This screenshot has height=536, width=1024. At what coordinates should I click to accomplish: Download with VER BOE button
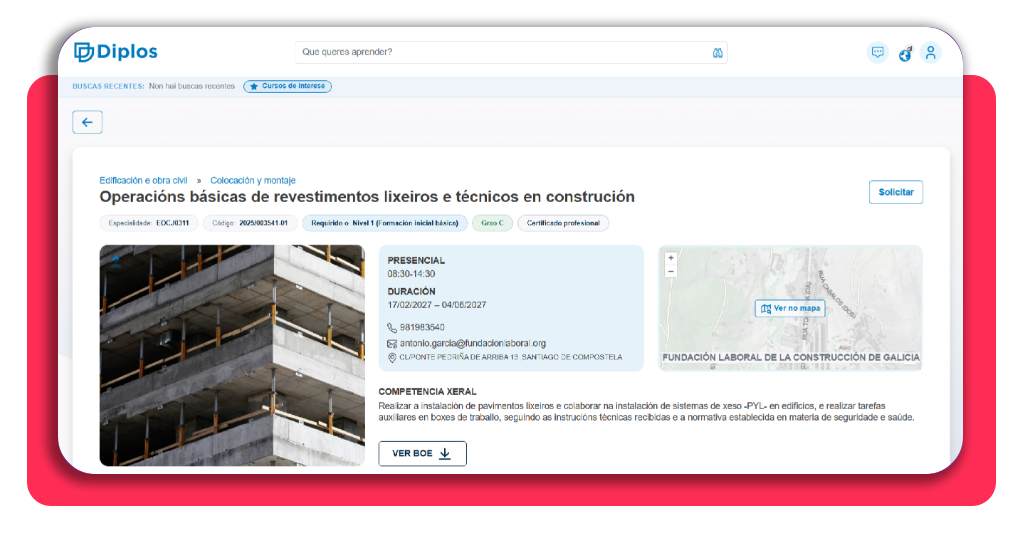tap(423, 453)
